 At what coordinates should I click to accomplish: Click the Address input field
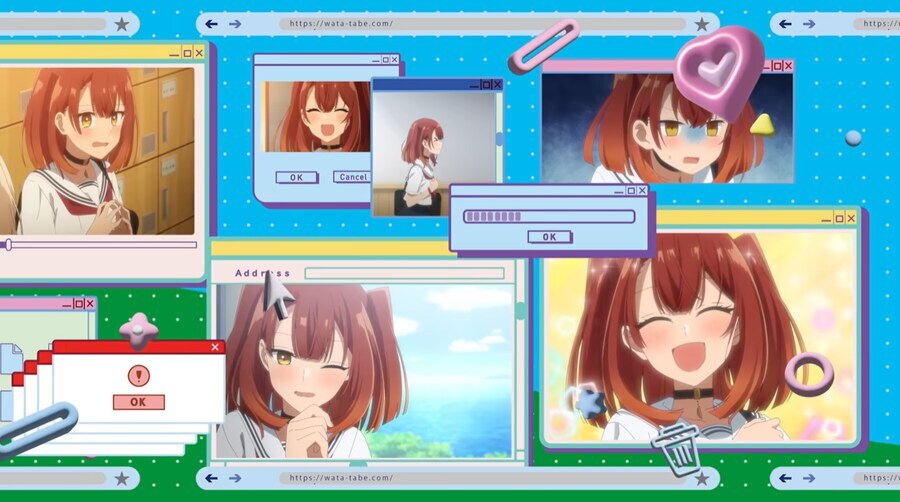click(x=405, y=273)
